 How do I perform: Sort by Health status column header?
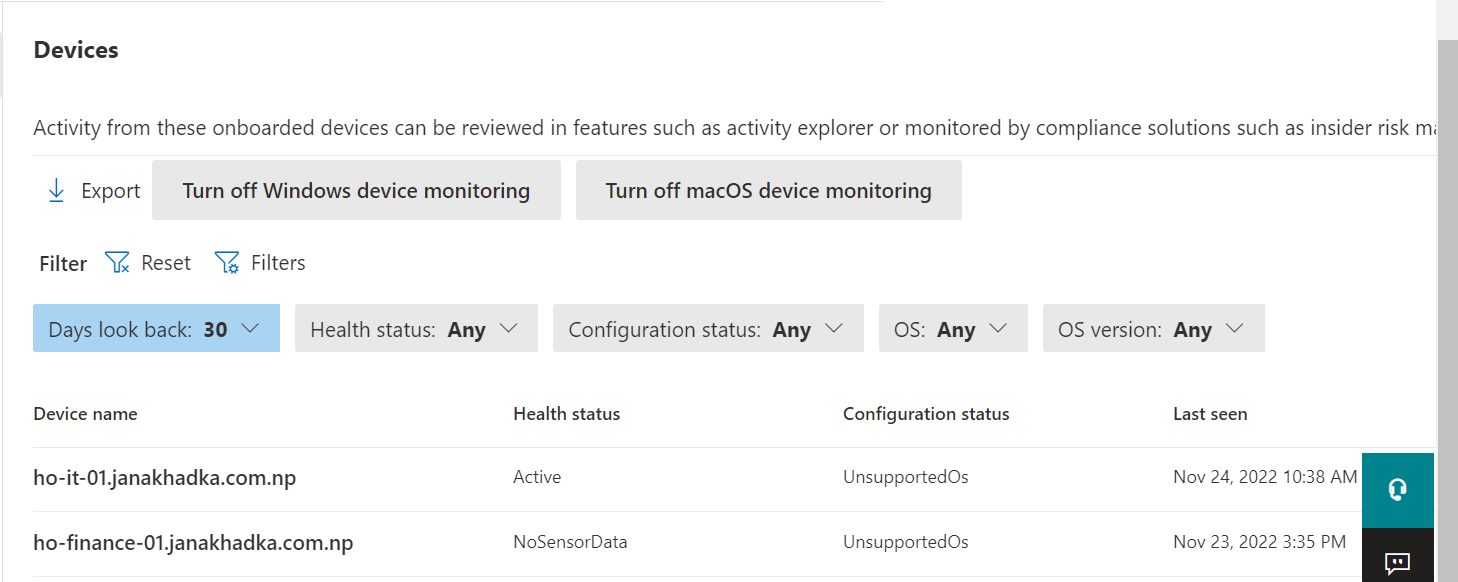566,414
